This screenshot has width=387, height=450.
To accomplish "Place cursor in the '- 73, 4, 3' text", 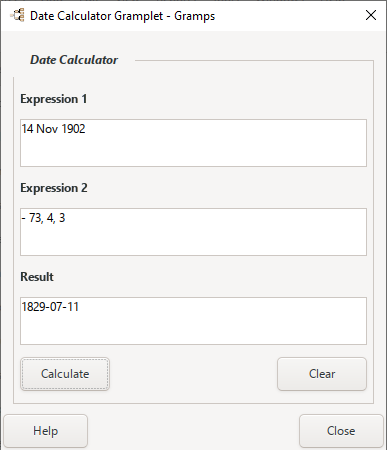I will (x=43, y=218).
